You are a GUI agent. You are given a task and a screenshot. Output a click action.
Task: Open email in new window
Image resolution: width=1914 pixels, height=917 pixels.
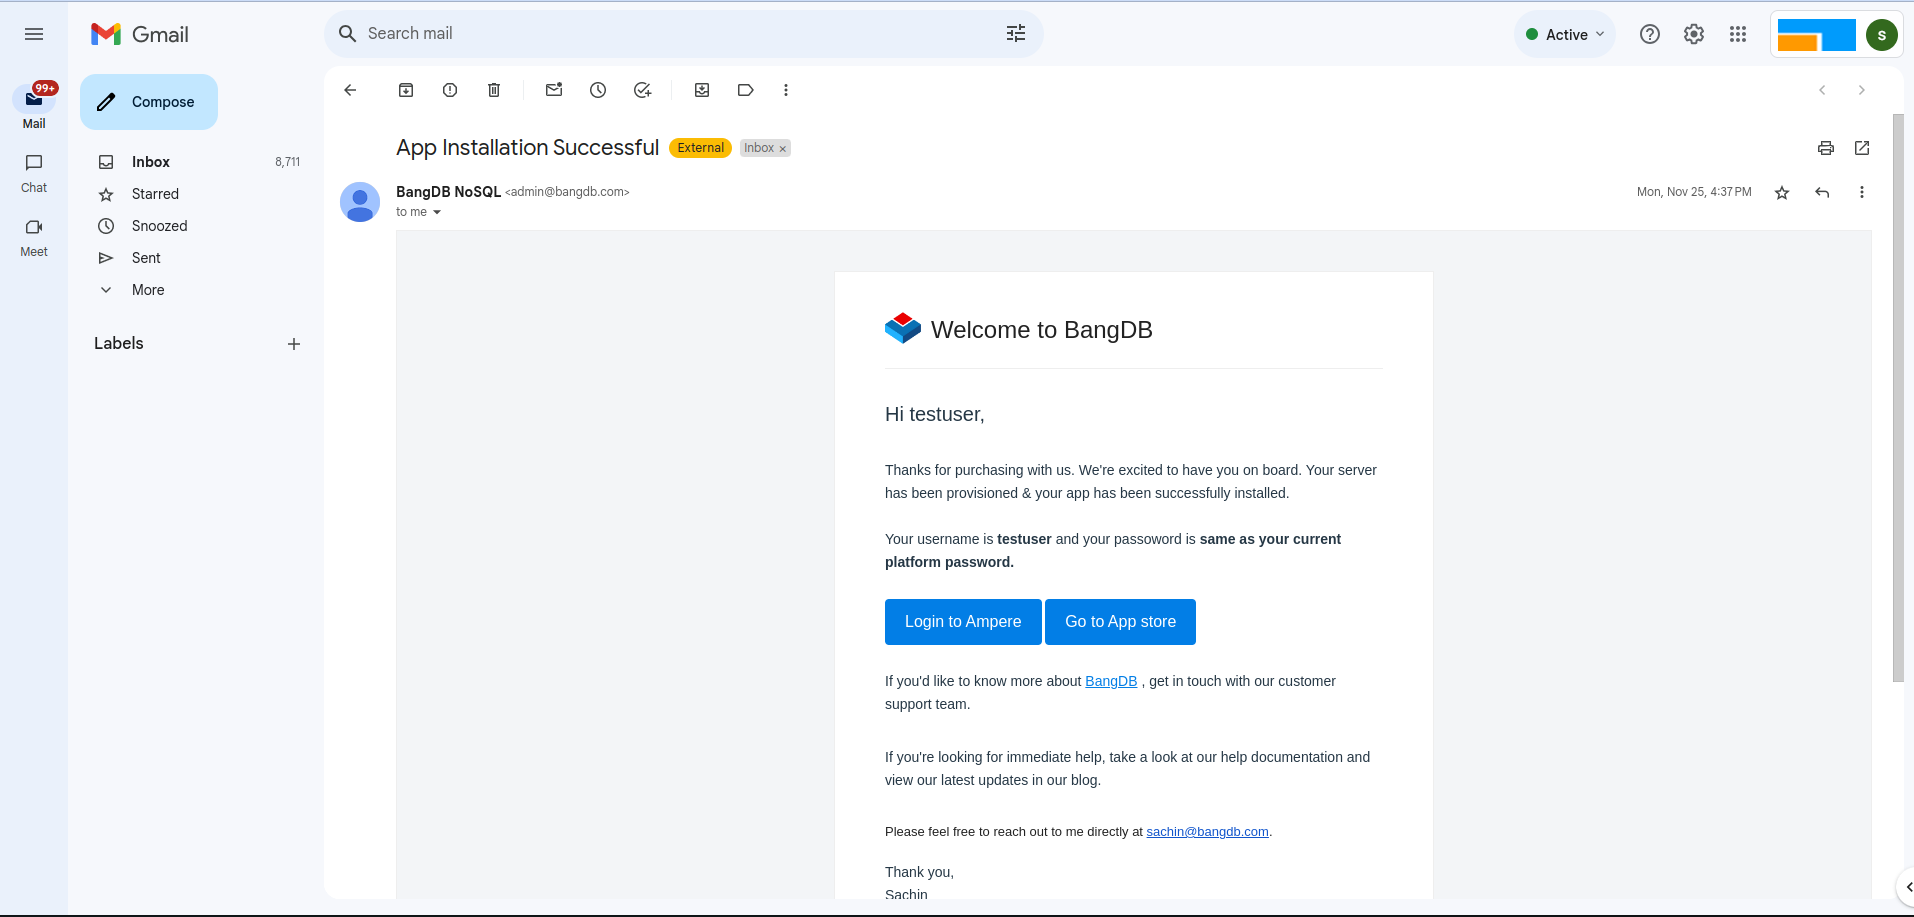click(x=1862, y=148)
